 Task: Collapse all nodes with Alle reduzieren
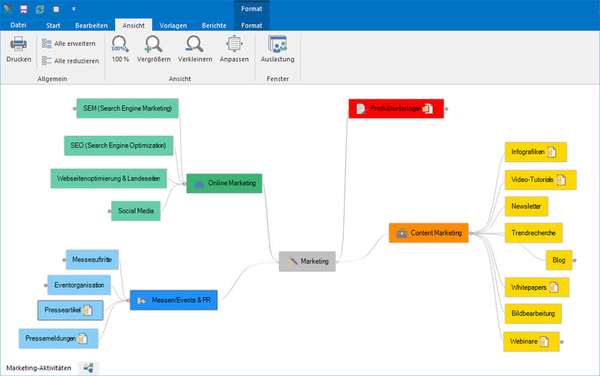70,61
